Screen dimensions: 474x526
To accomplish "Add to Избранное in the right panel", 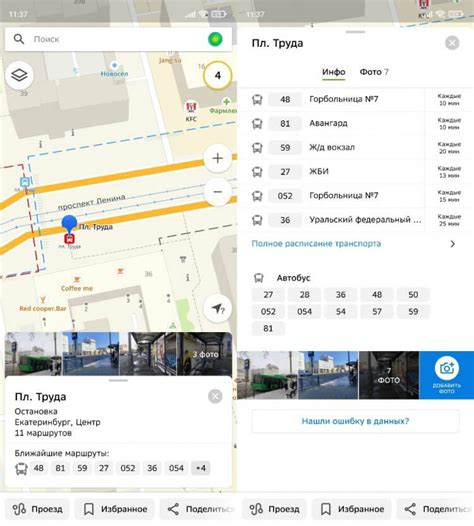I will coord(352,509).
